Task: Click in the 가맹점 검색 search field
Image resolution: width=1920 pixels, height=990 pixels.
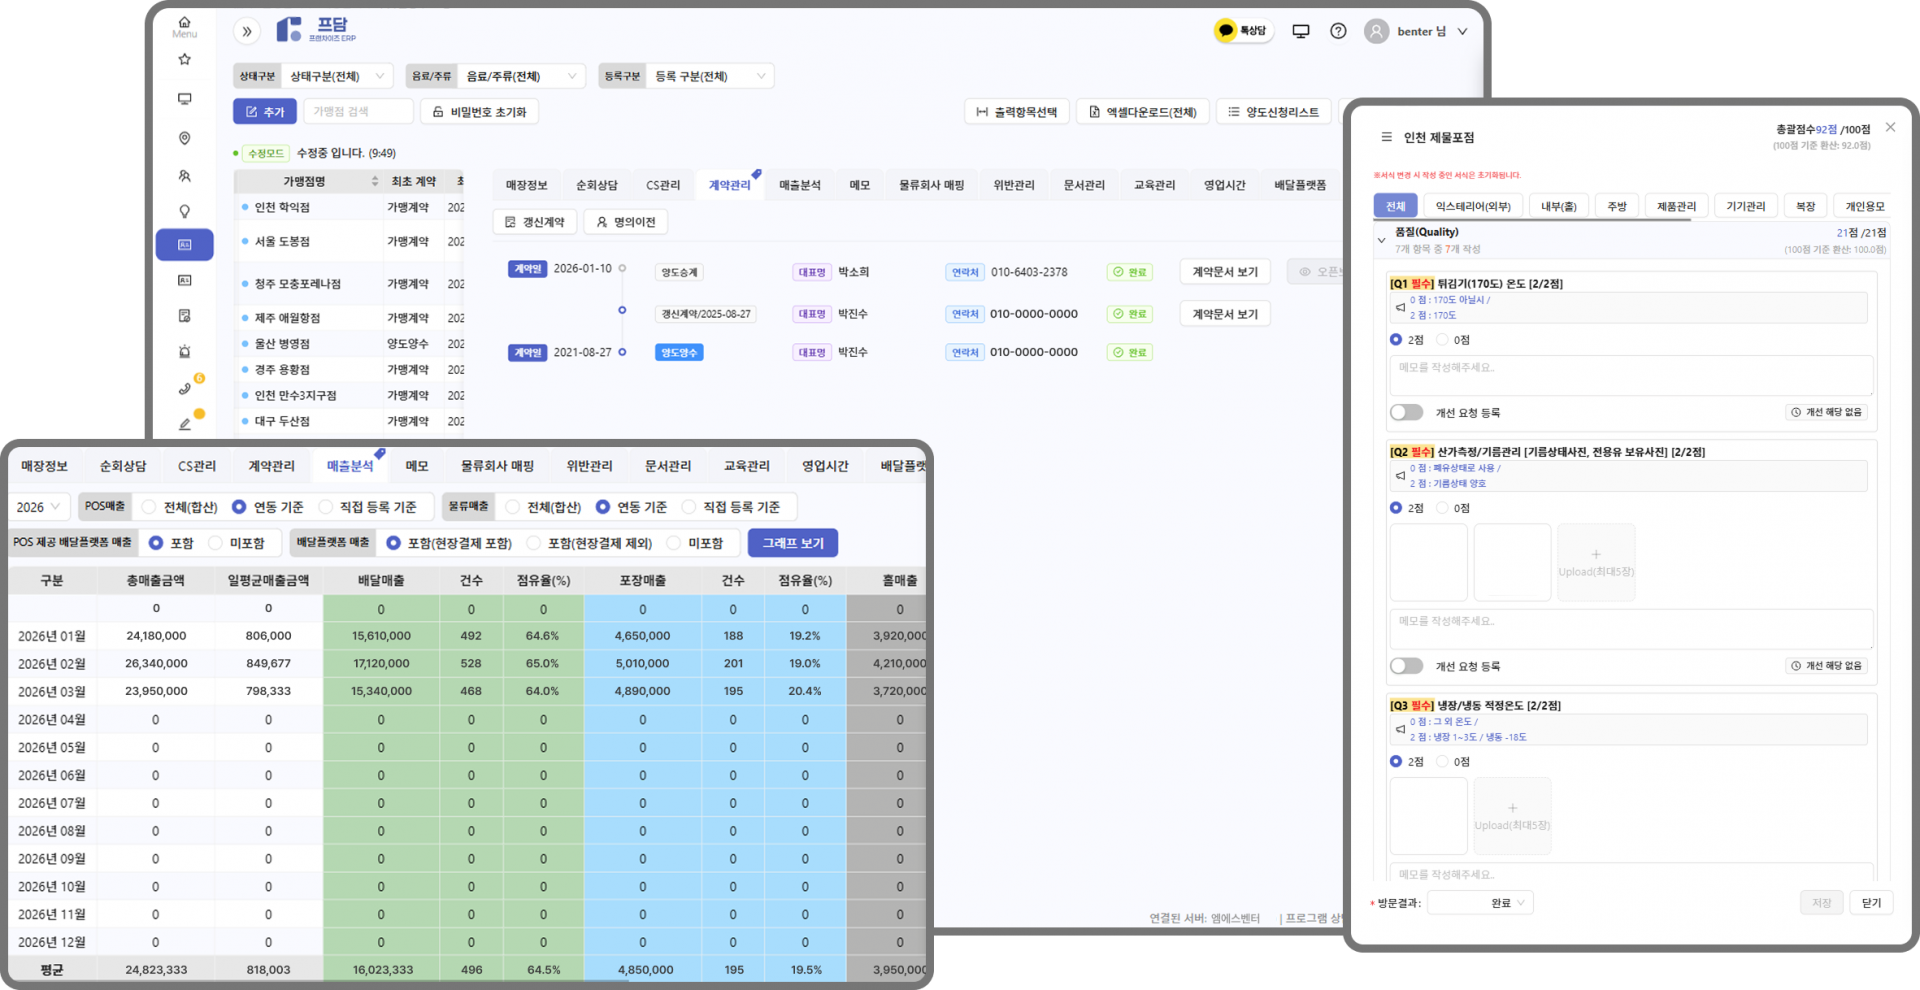Action: pyautogui.click(x=359, y=112)
